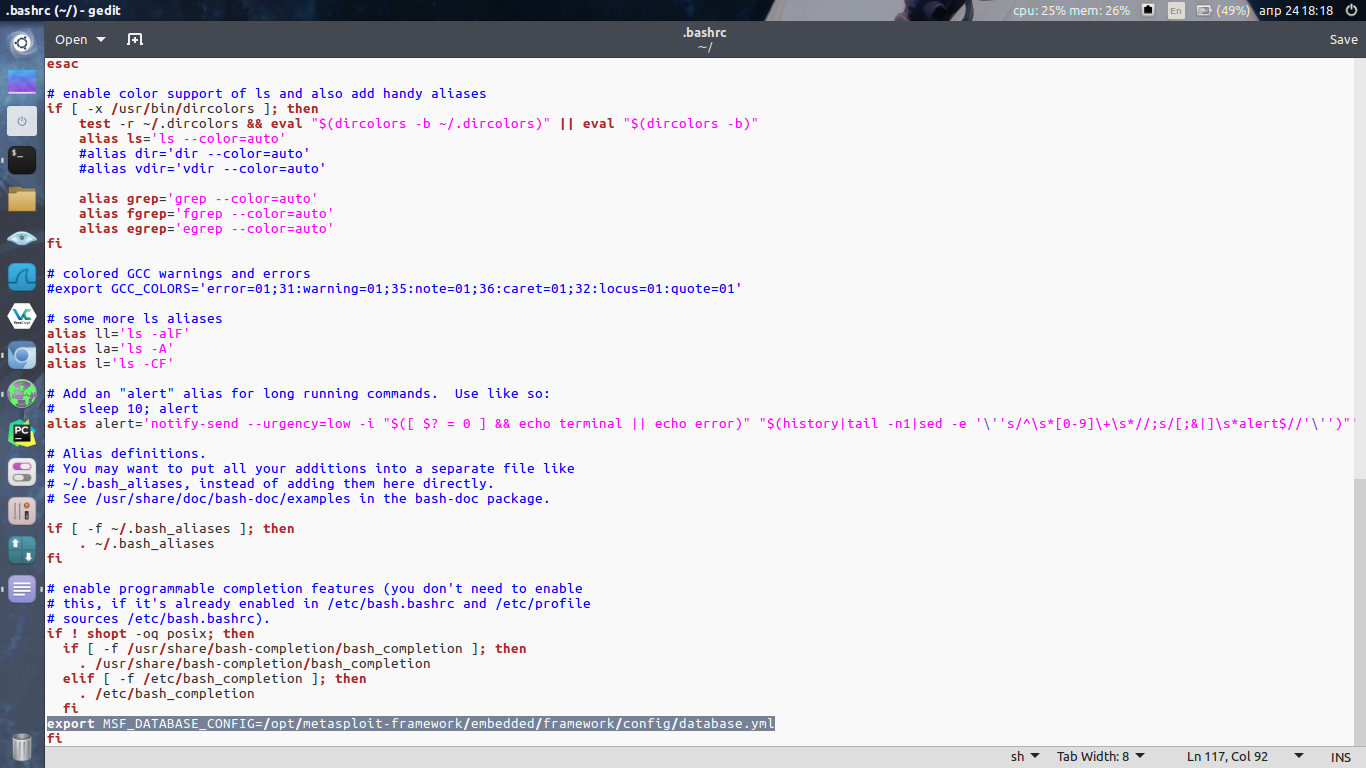Screen dimensions: 1366x768
Task: Open the power menu in the top panel
Action: pos(1354,11)
